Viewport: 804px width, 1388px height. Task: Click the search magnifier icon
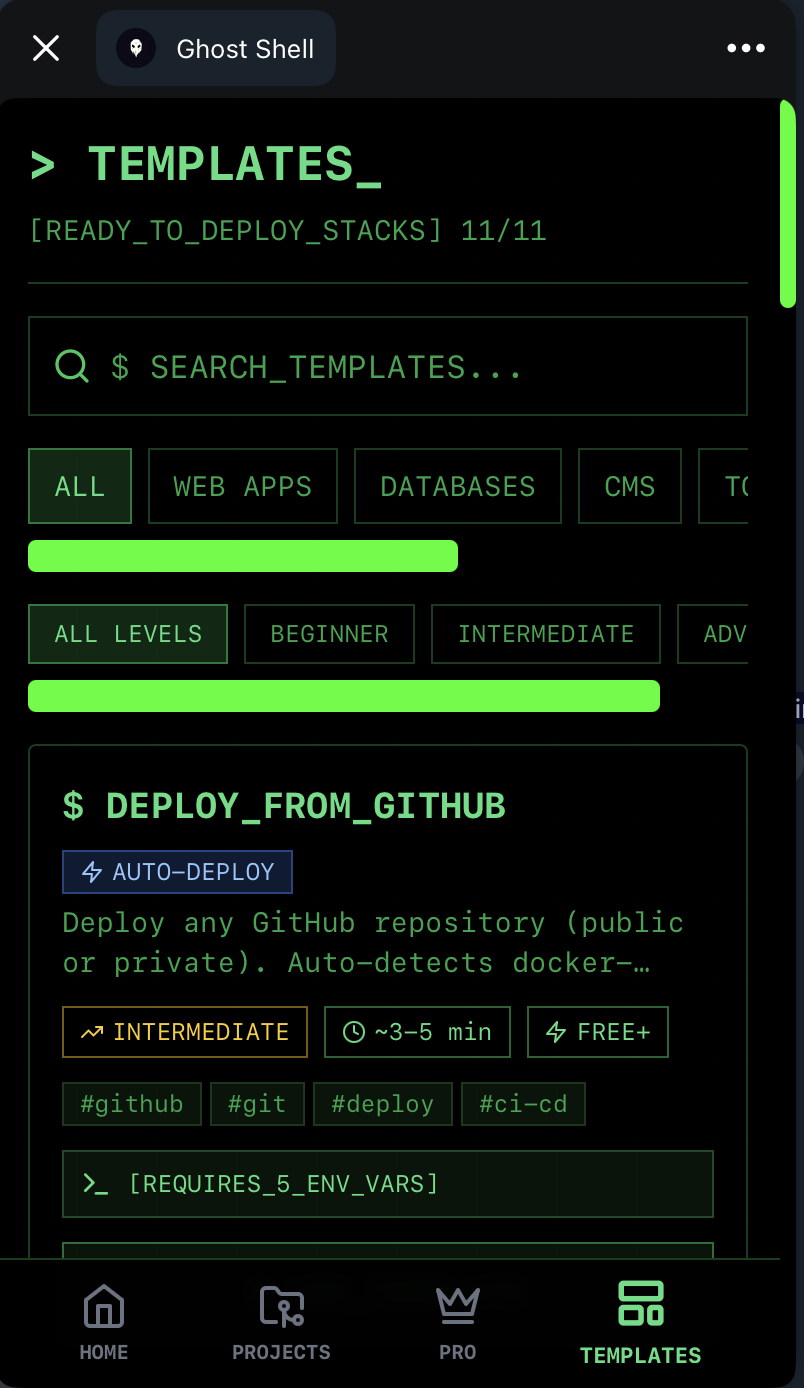click(72, 366)
